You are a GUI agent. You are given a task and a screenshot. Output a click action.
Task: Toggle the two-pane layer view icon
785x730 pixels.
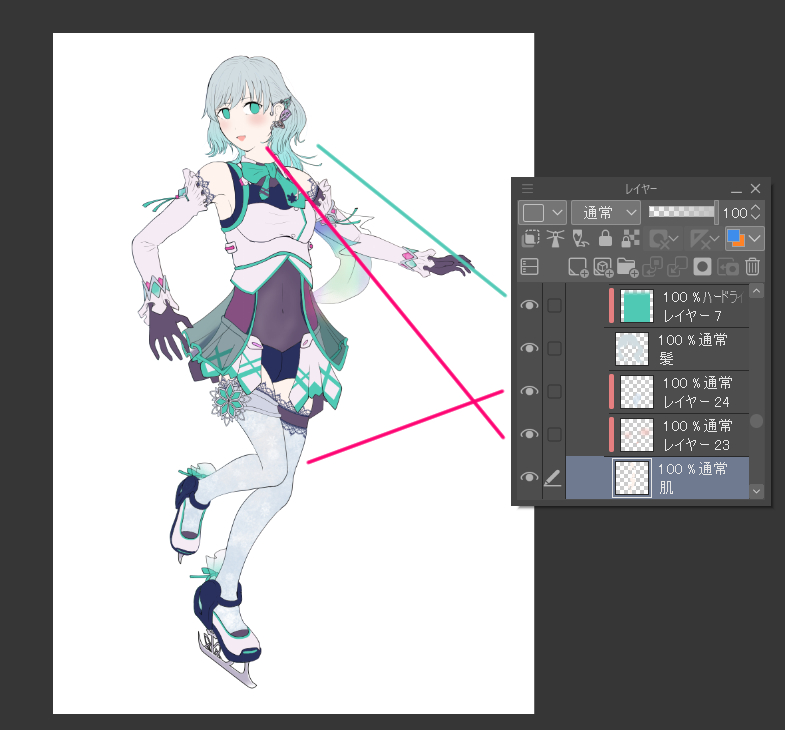[x=529, y=266]
